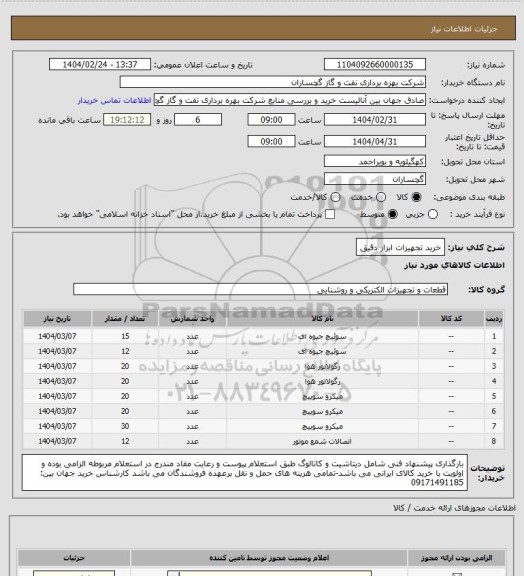Image resolution: width=524 pixels, height=576 pixels.
Task: Click the تاریخ نیاز column header
Action: [x=57, y=318]
